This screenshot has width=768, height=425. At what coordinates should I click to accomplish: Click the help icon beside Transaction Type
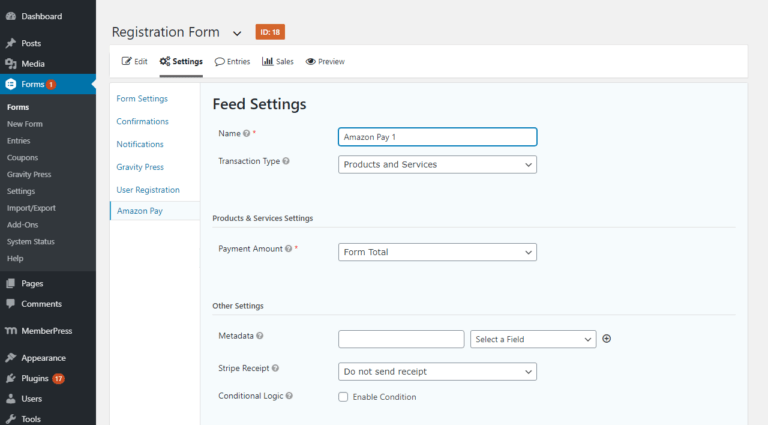pos(286,161)
